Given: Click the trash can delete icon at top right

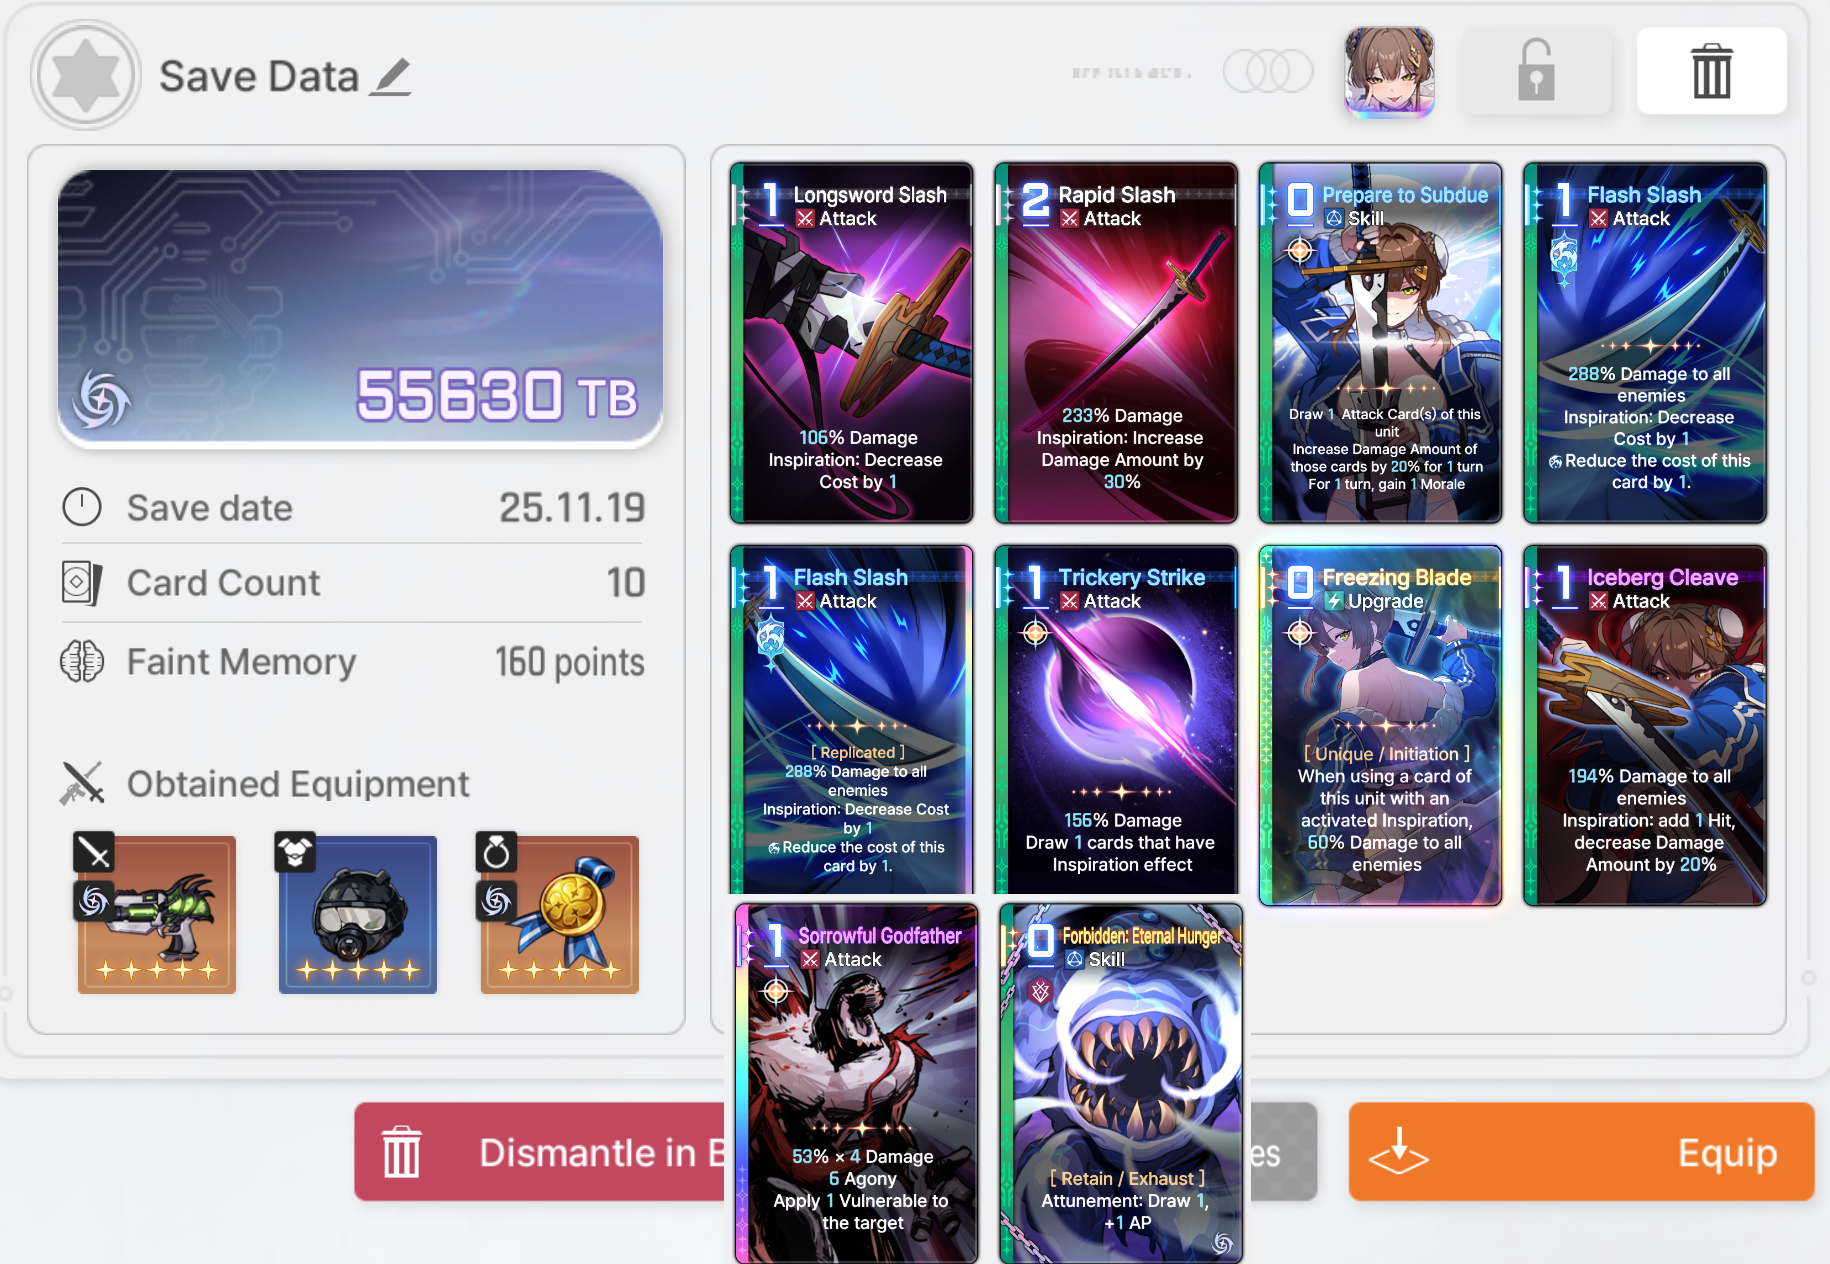Looking at the screenshot, I should pyautogui.click(x=1711, y=71).
